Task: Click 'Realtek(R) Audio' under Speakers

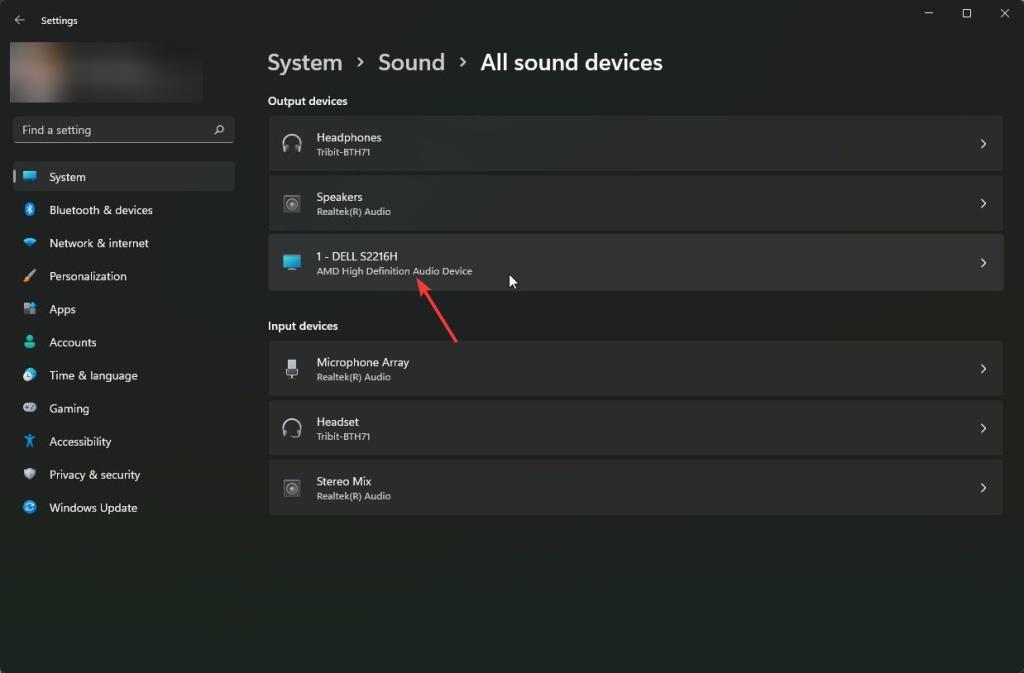Action: coord(353,211)
